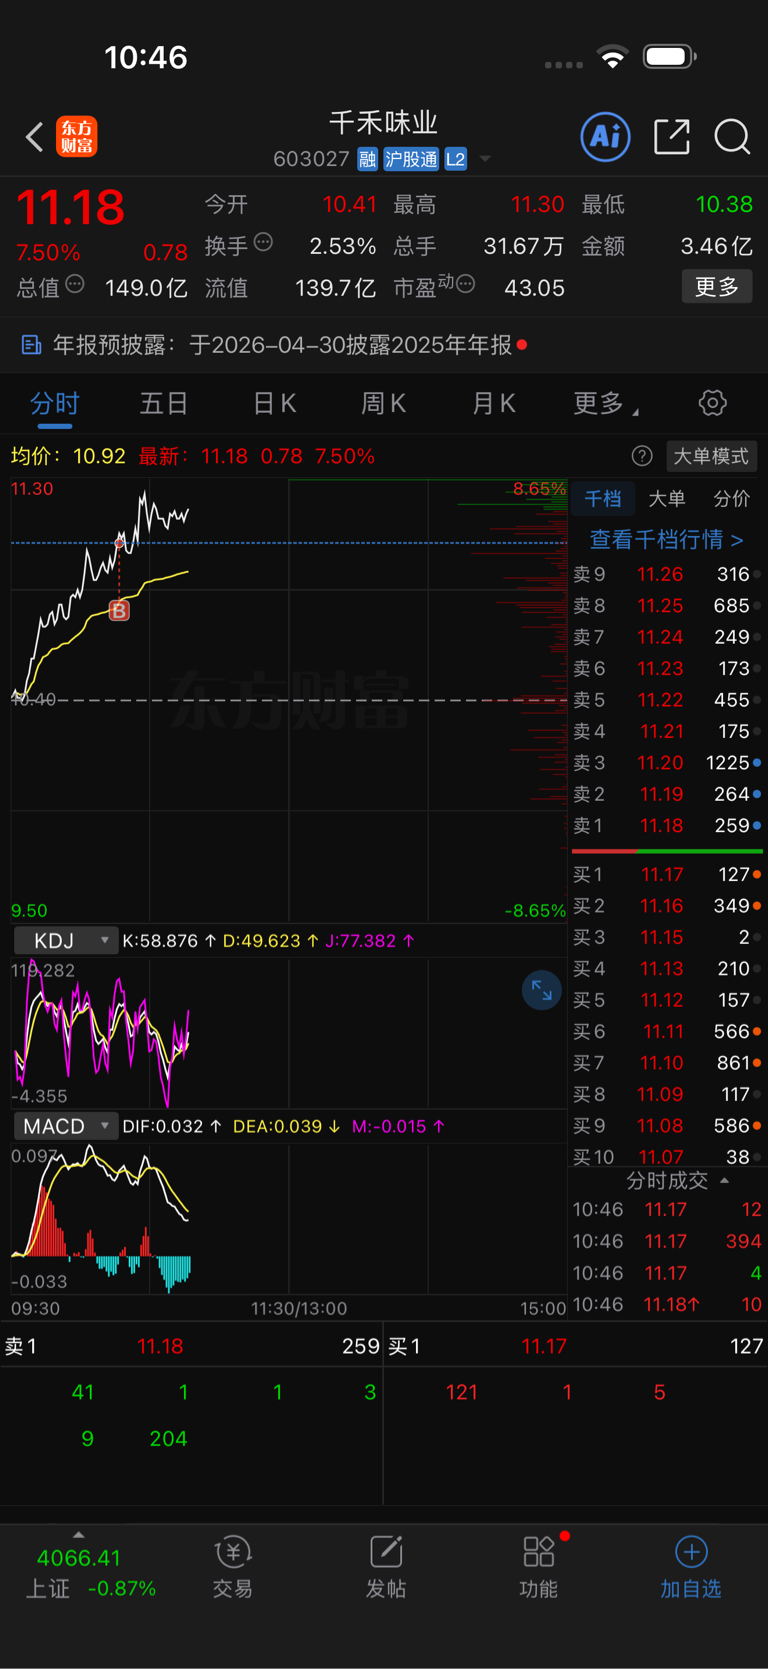The height and width of the screenshot is (1669, 768).
Task: Tap the 东方财富 orange logo icon
Action: 77,137
